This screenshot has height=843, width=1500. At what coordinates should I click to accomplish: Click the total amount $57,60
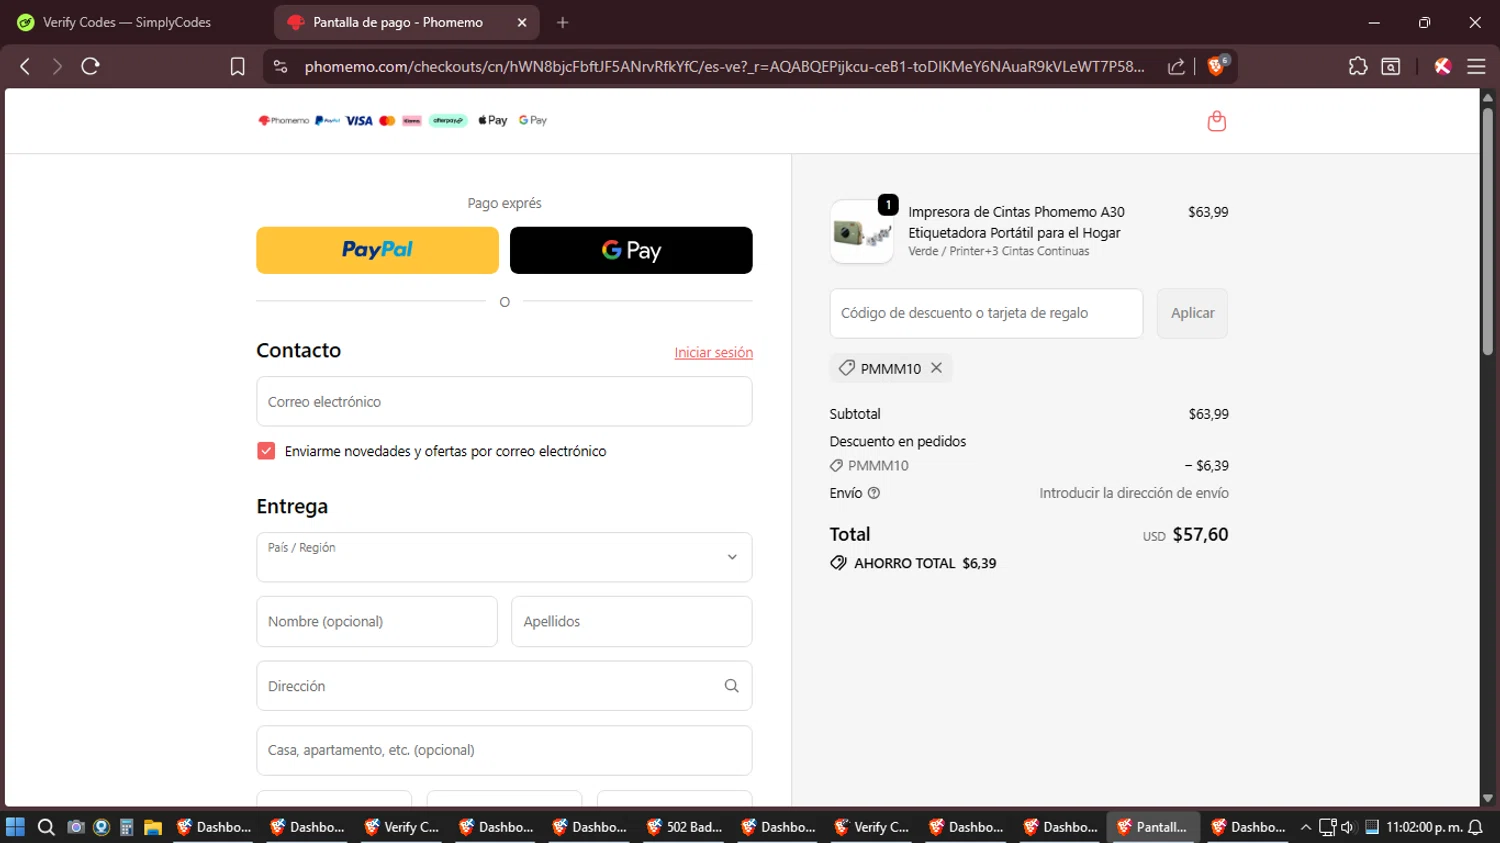point(1200,534)
